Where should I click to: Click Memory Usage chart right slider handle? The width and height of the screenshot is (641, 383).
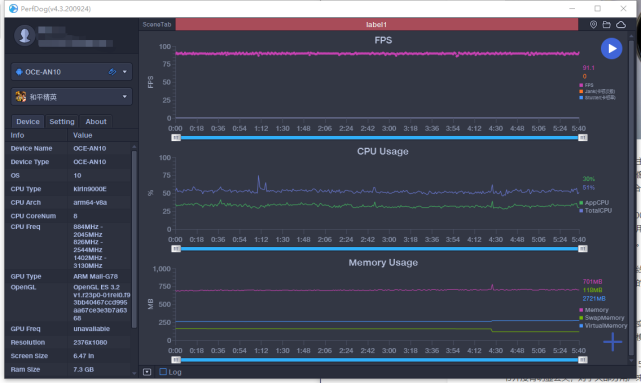[583, 360]
